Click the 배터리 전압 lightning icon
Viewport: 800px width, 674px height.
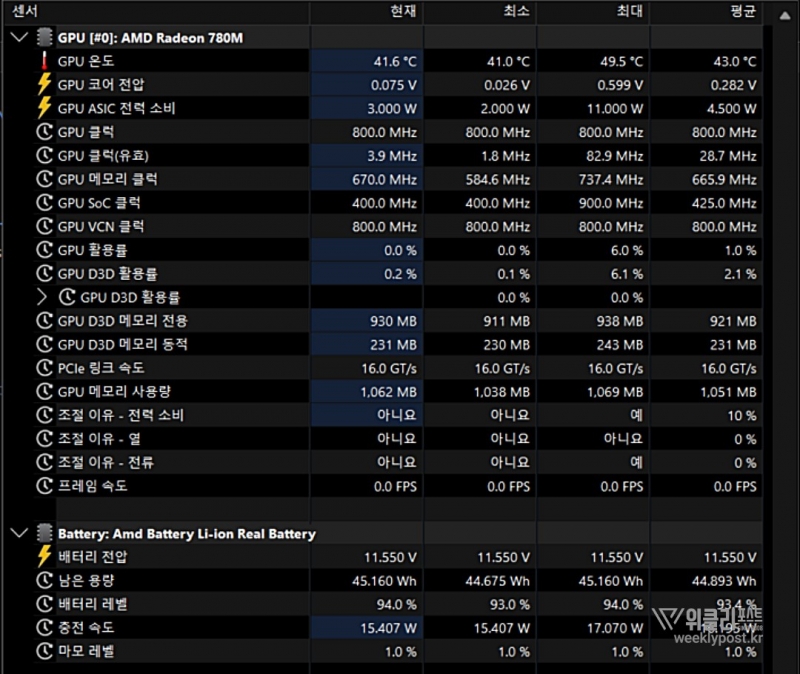(44, 557)
